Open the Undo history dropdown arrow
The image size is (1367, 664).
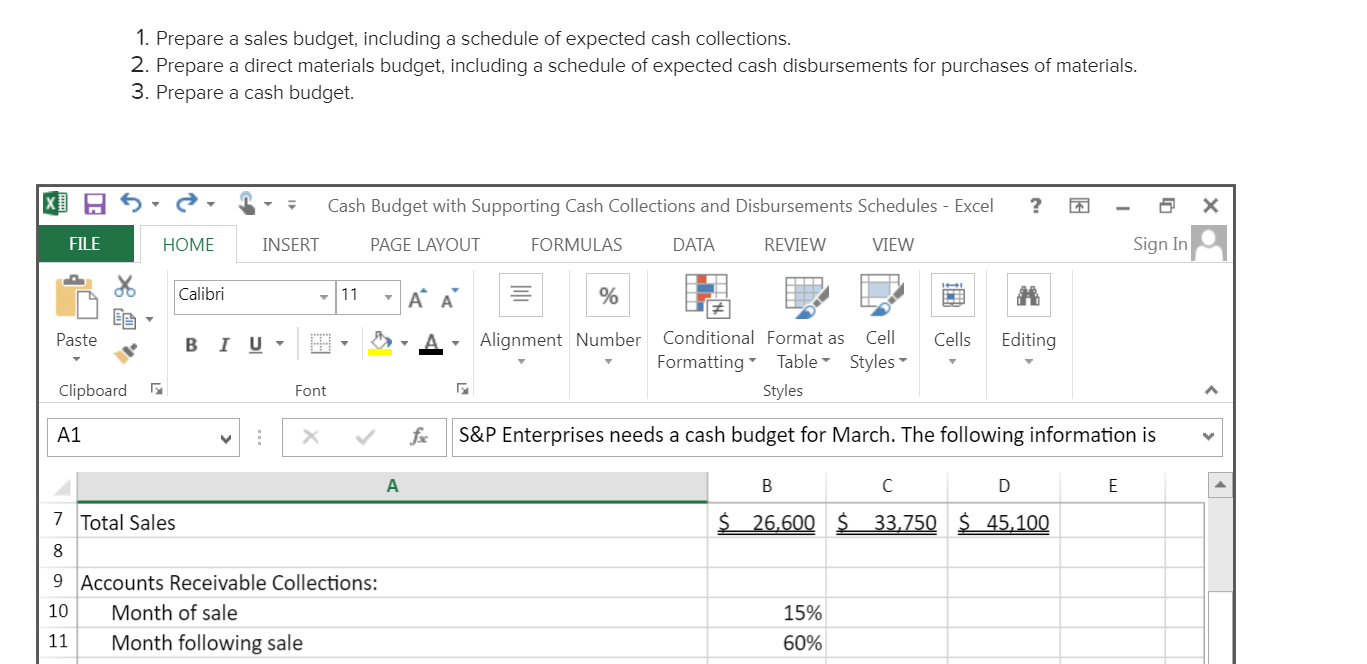pyautogui.click(x=155, y=206)
